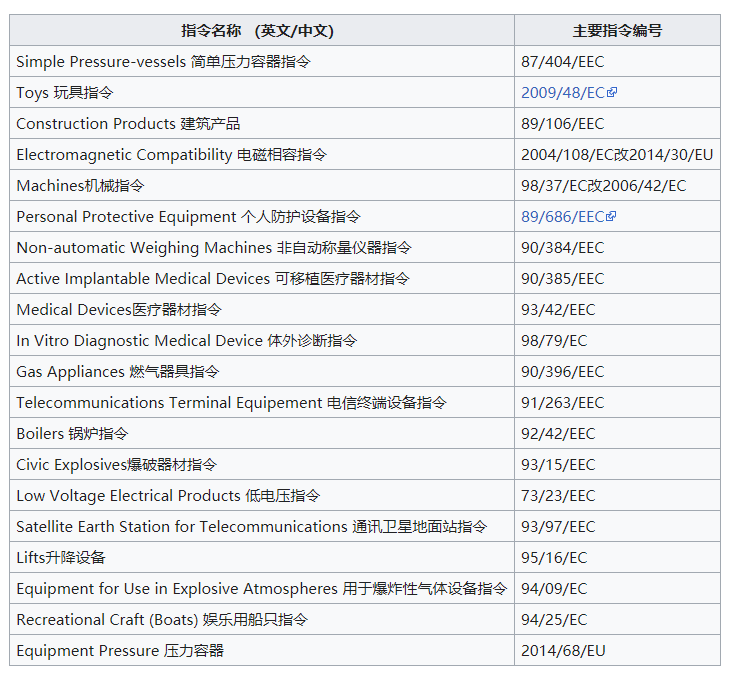This screenshot has width=751, height=677.
Task: Select Lifts升降设备 cell
Action: point(262,557)
